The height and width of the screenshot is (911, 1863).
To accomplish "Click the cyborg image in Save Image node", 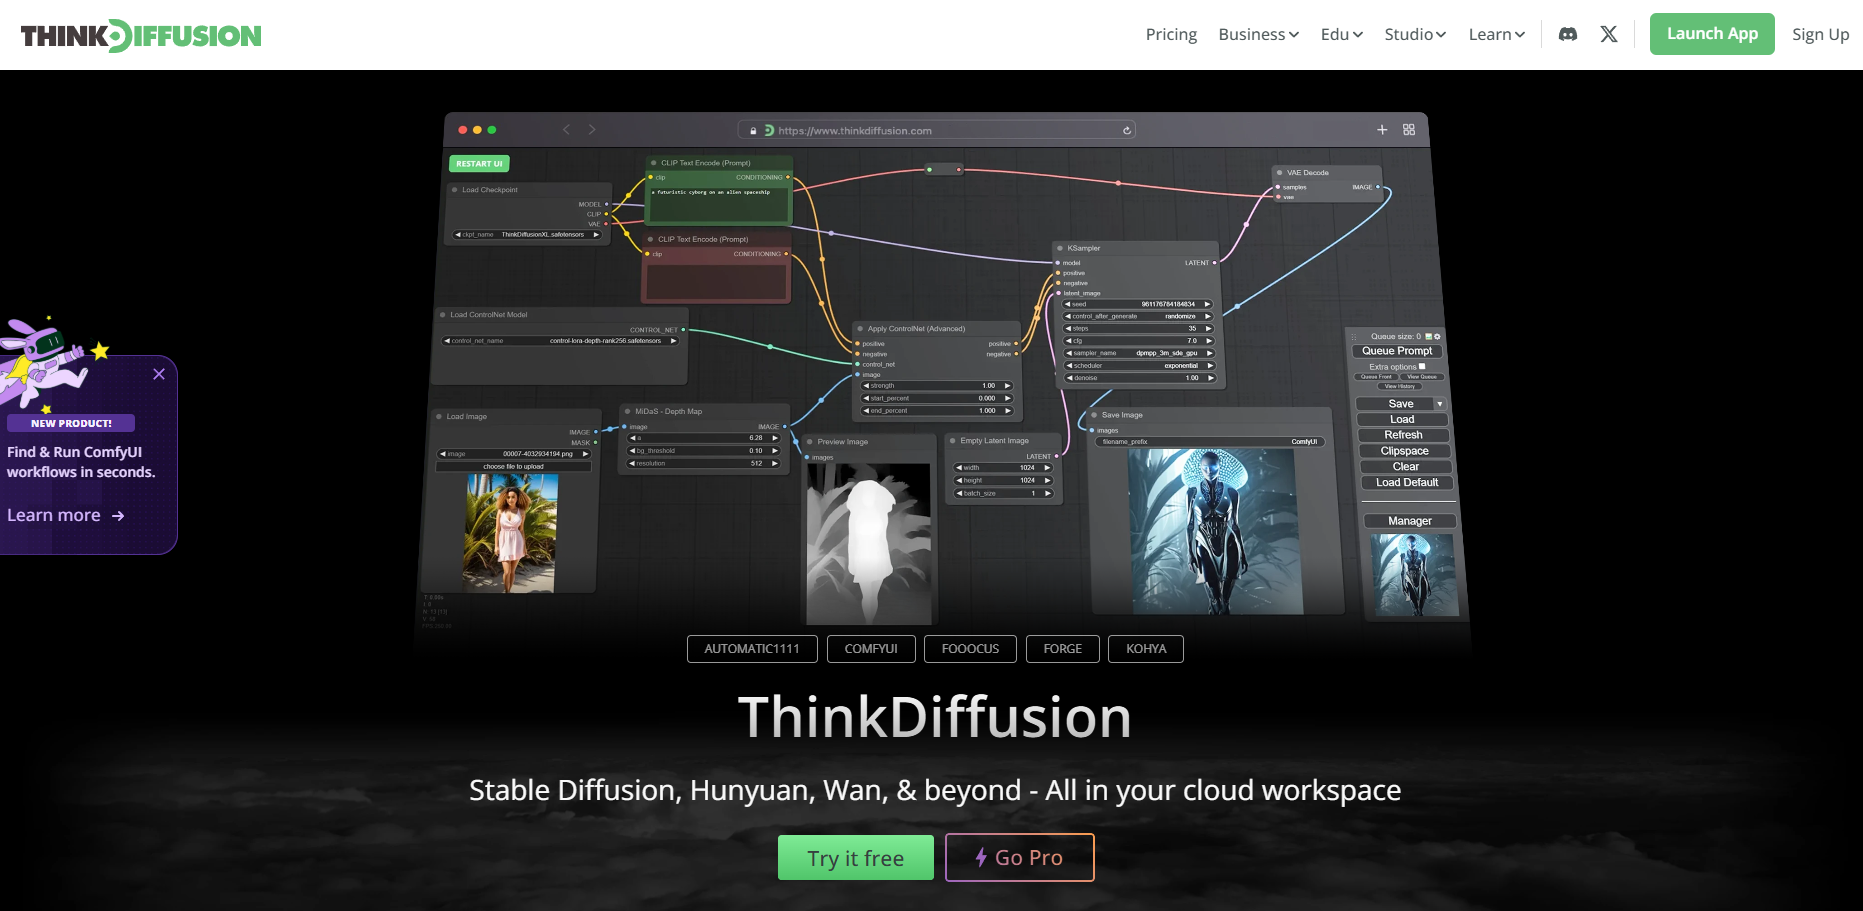I will [x=1215, y=531].
